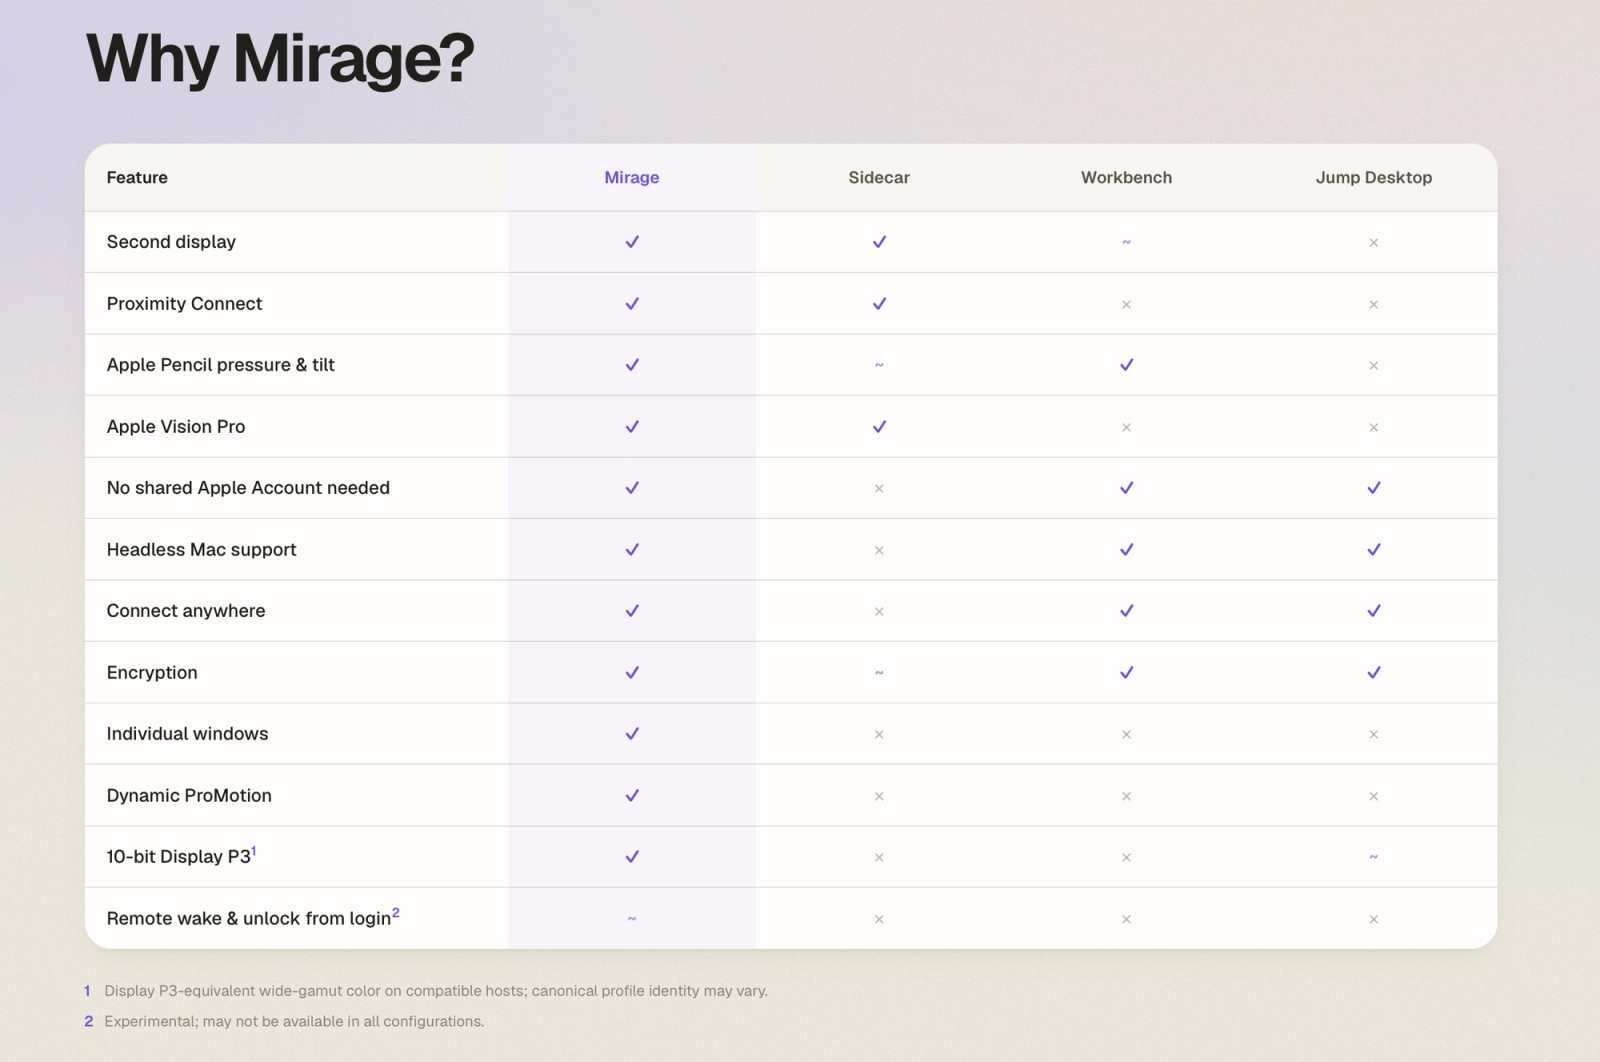Click the Mirage checkmark for Individual windows

click(632, 734)
